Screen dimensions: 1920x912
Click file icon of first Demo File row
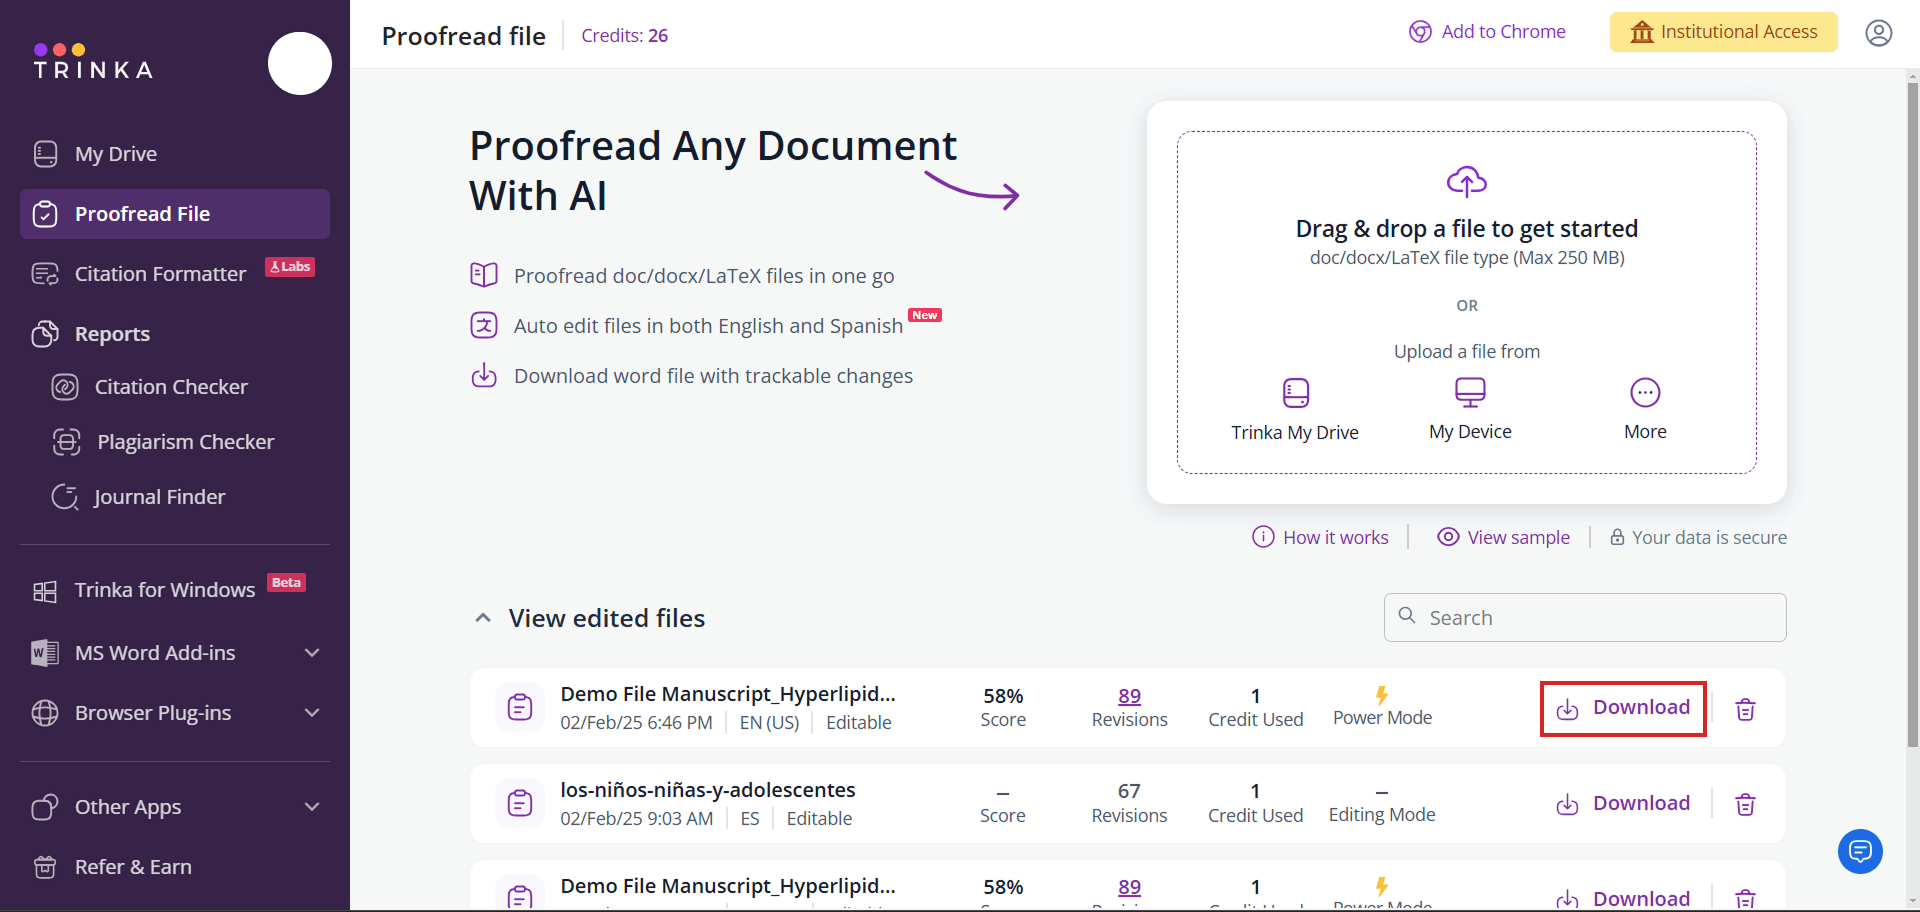[x=520, y=707]
